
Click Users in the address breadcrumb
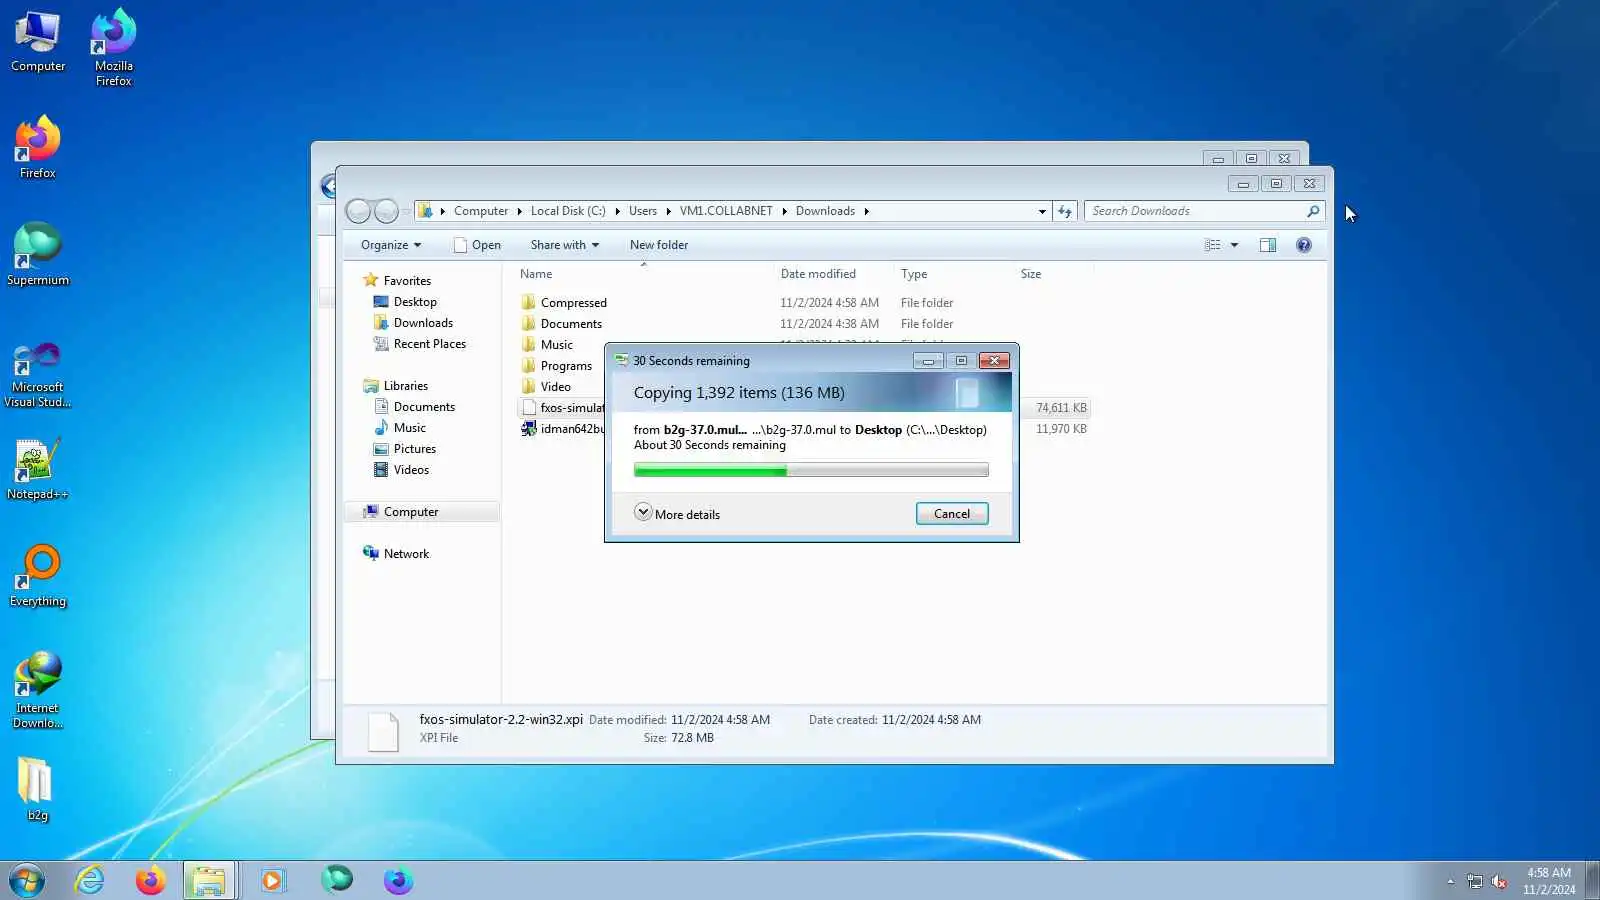643,211
